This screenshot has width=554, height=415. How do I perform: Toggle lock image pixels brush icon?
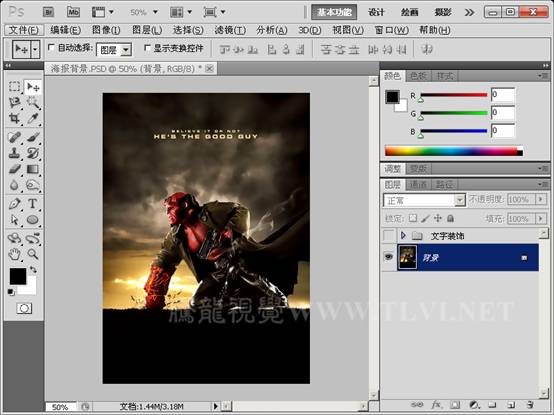pos(425,218)
